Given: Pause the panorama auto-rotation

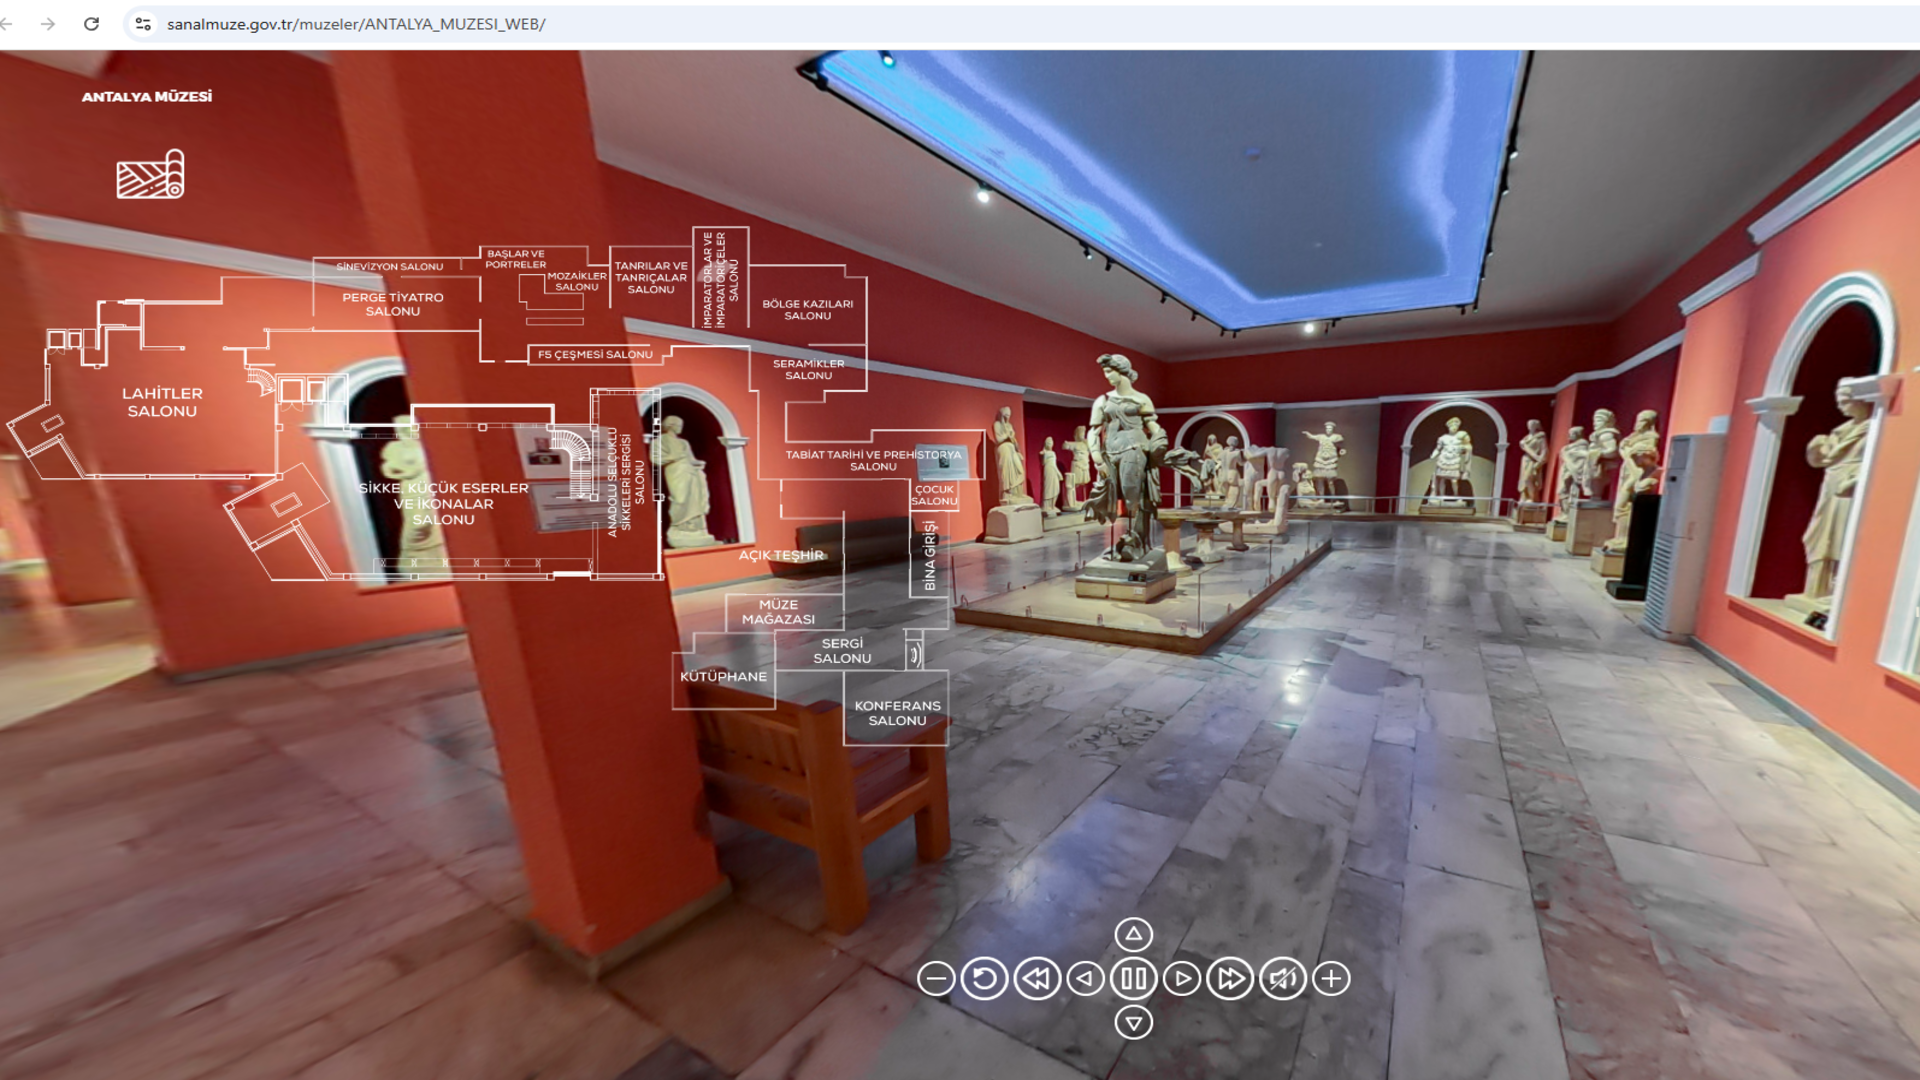Looking at the screenshot, I should tap(1133, 979).
